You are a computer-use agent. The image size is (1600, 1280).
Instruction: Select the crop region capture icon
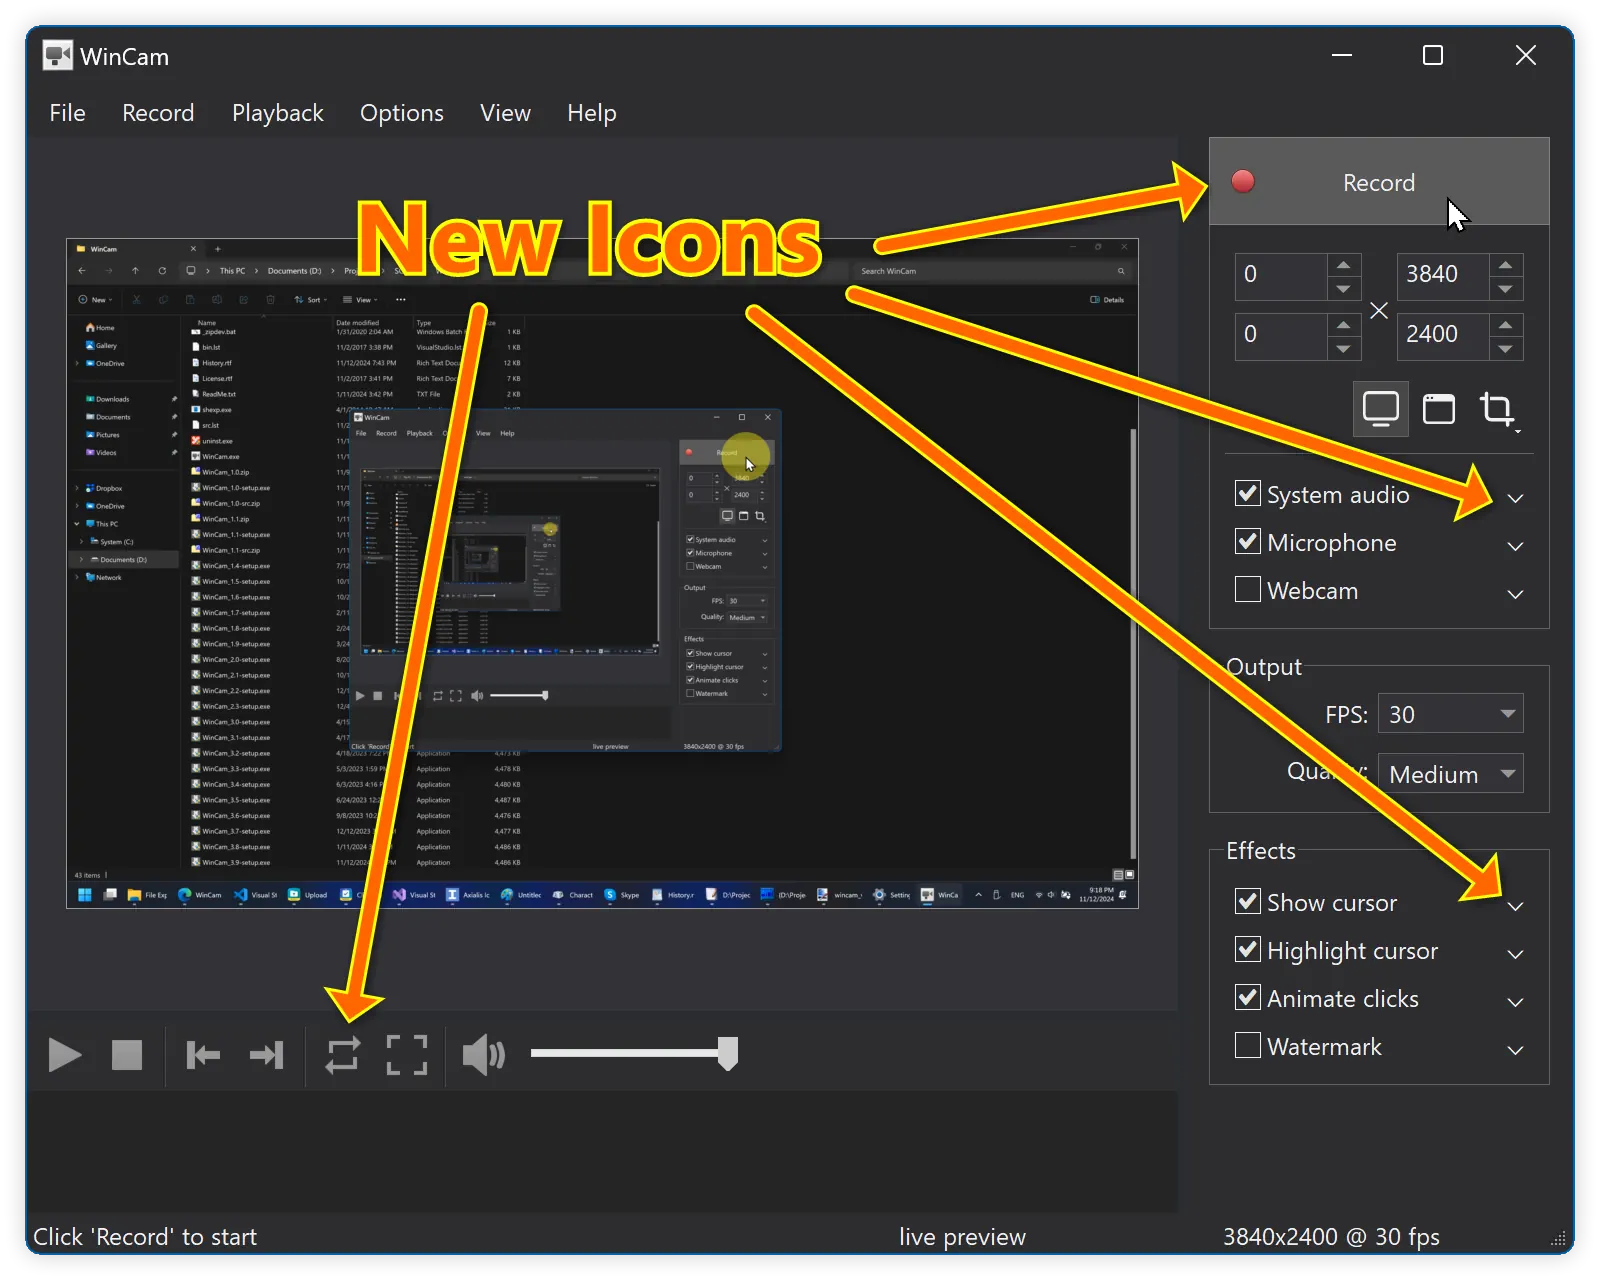pyautogui.click(x=1497, y=409)
